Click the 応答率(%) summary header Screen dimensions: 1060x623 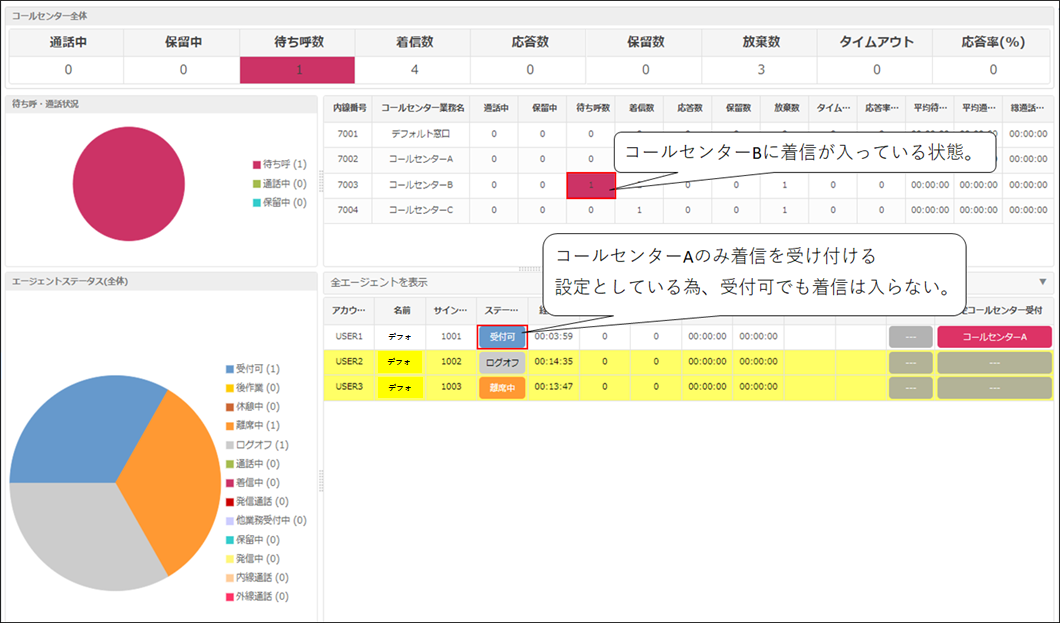click(992, 42)
